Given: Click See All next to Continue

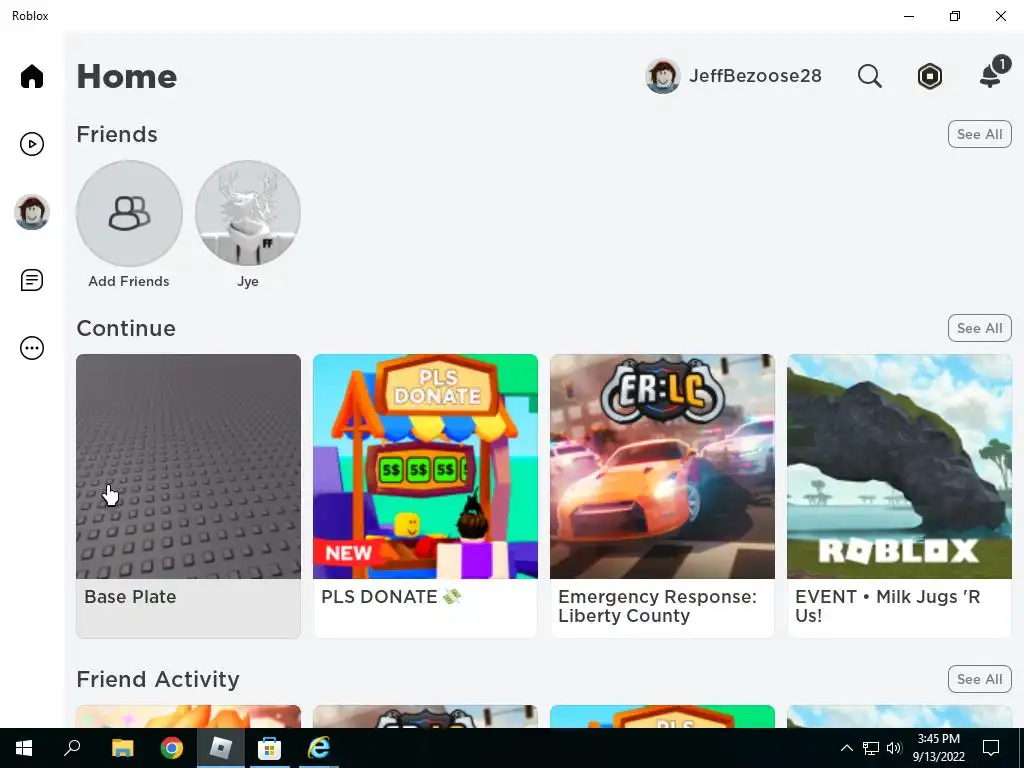Looking at the screenshot, I should pos(979,328).
